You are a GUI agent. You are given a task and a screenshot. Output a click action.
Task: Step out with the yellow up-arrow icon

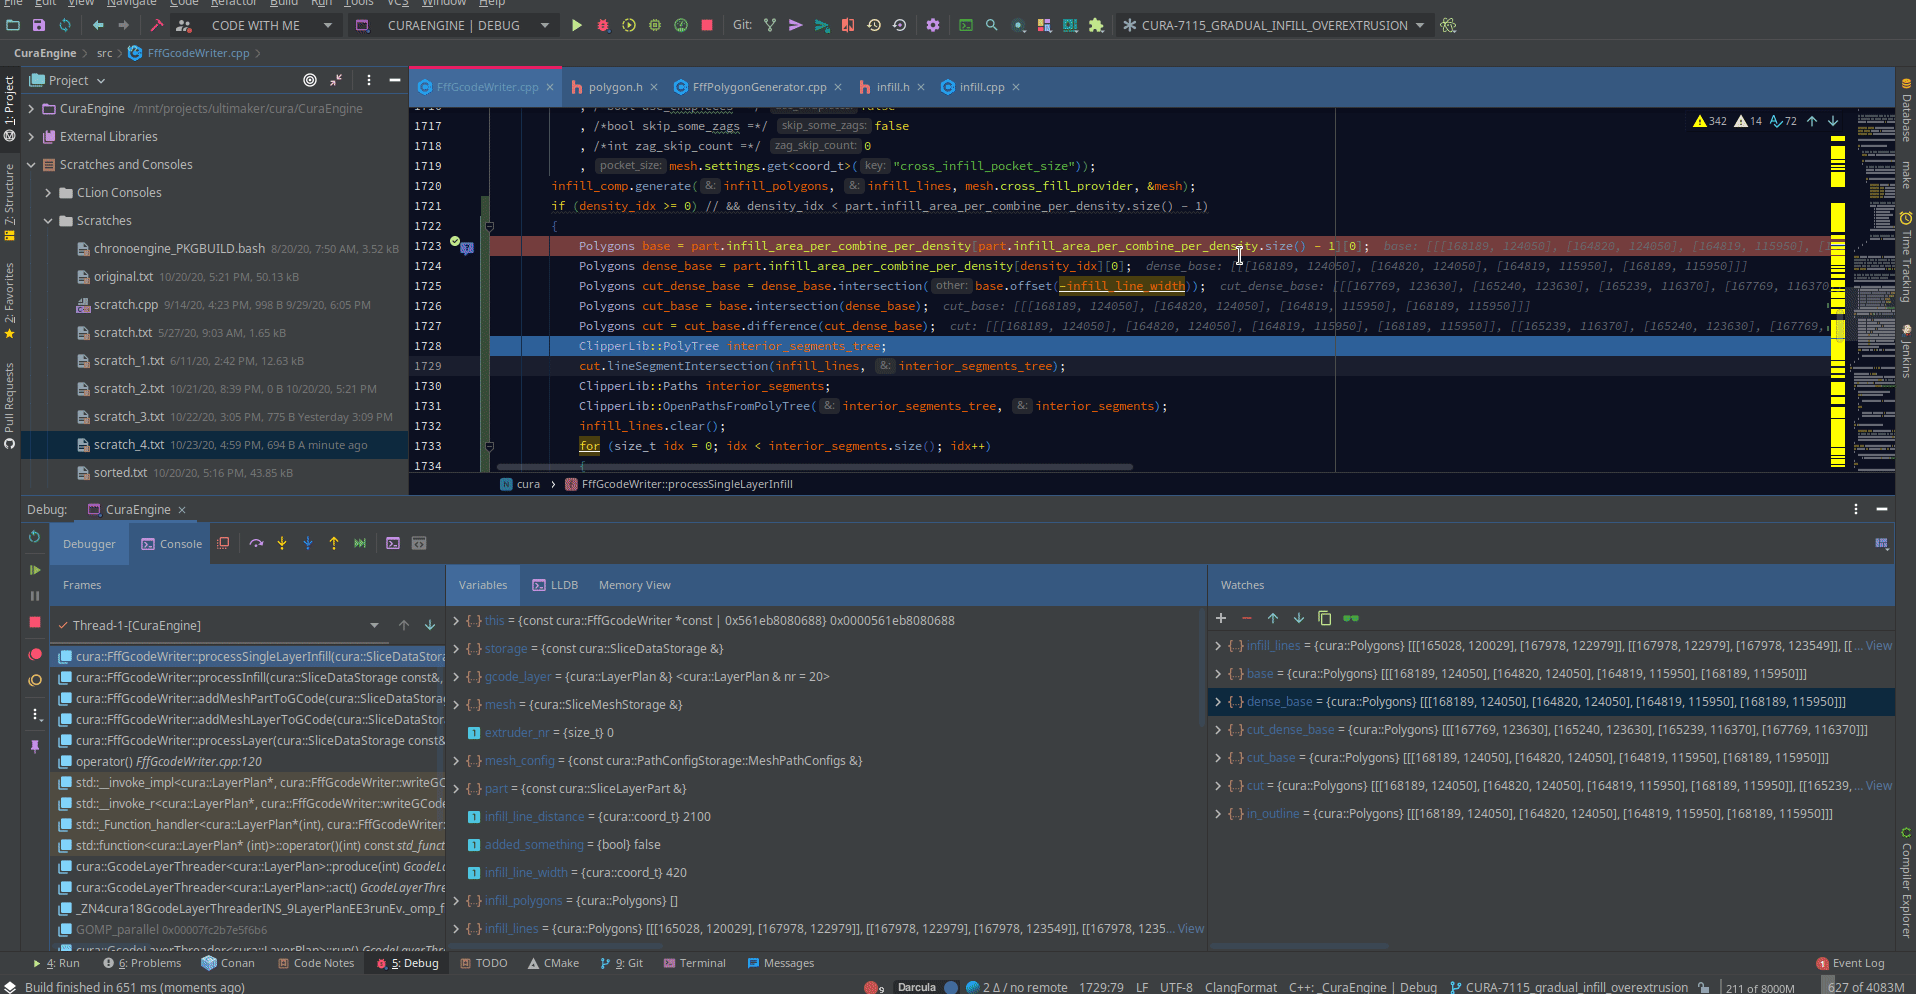point(334,543)
